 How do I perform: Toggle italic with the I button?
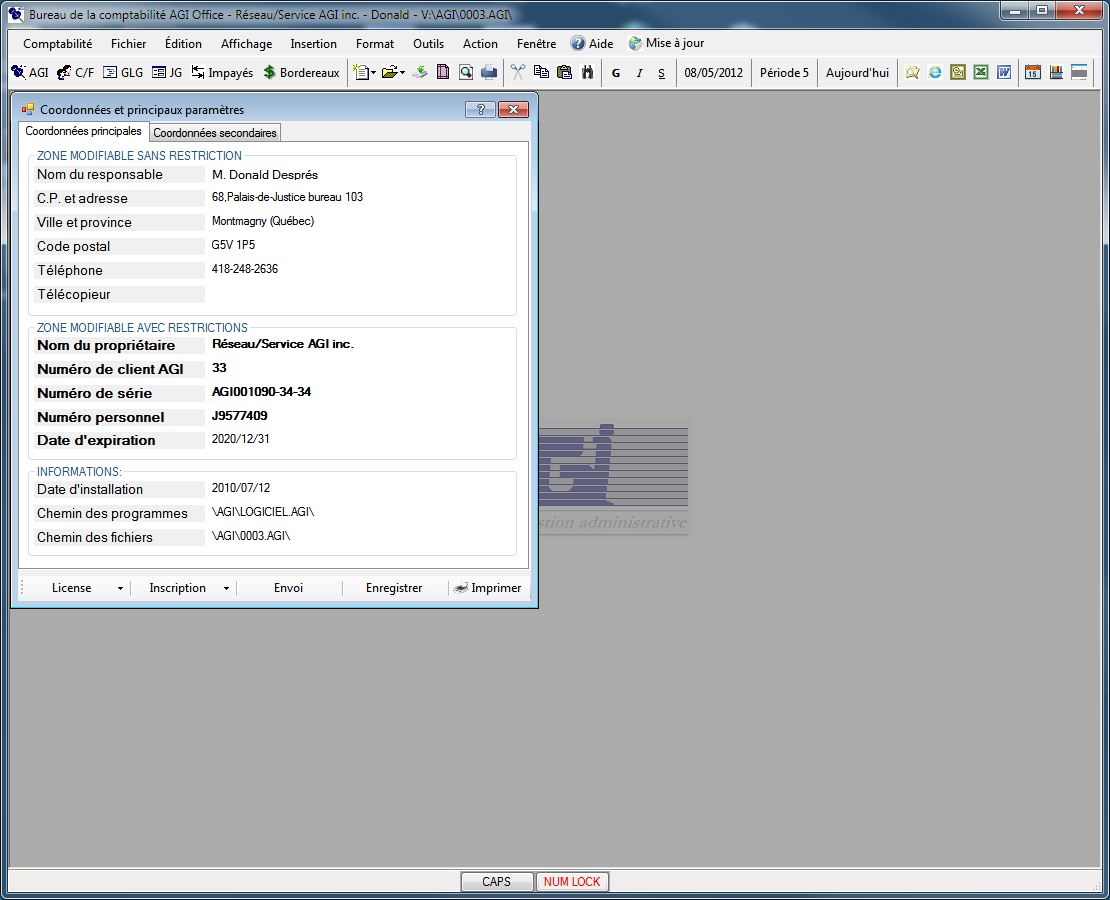coord(639,73)
